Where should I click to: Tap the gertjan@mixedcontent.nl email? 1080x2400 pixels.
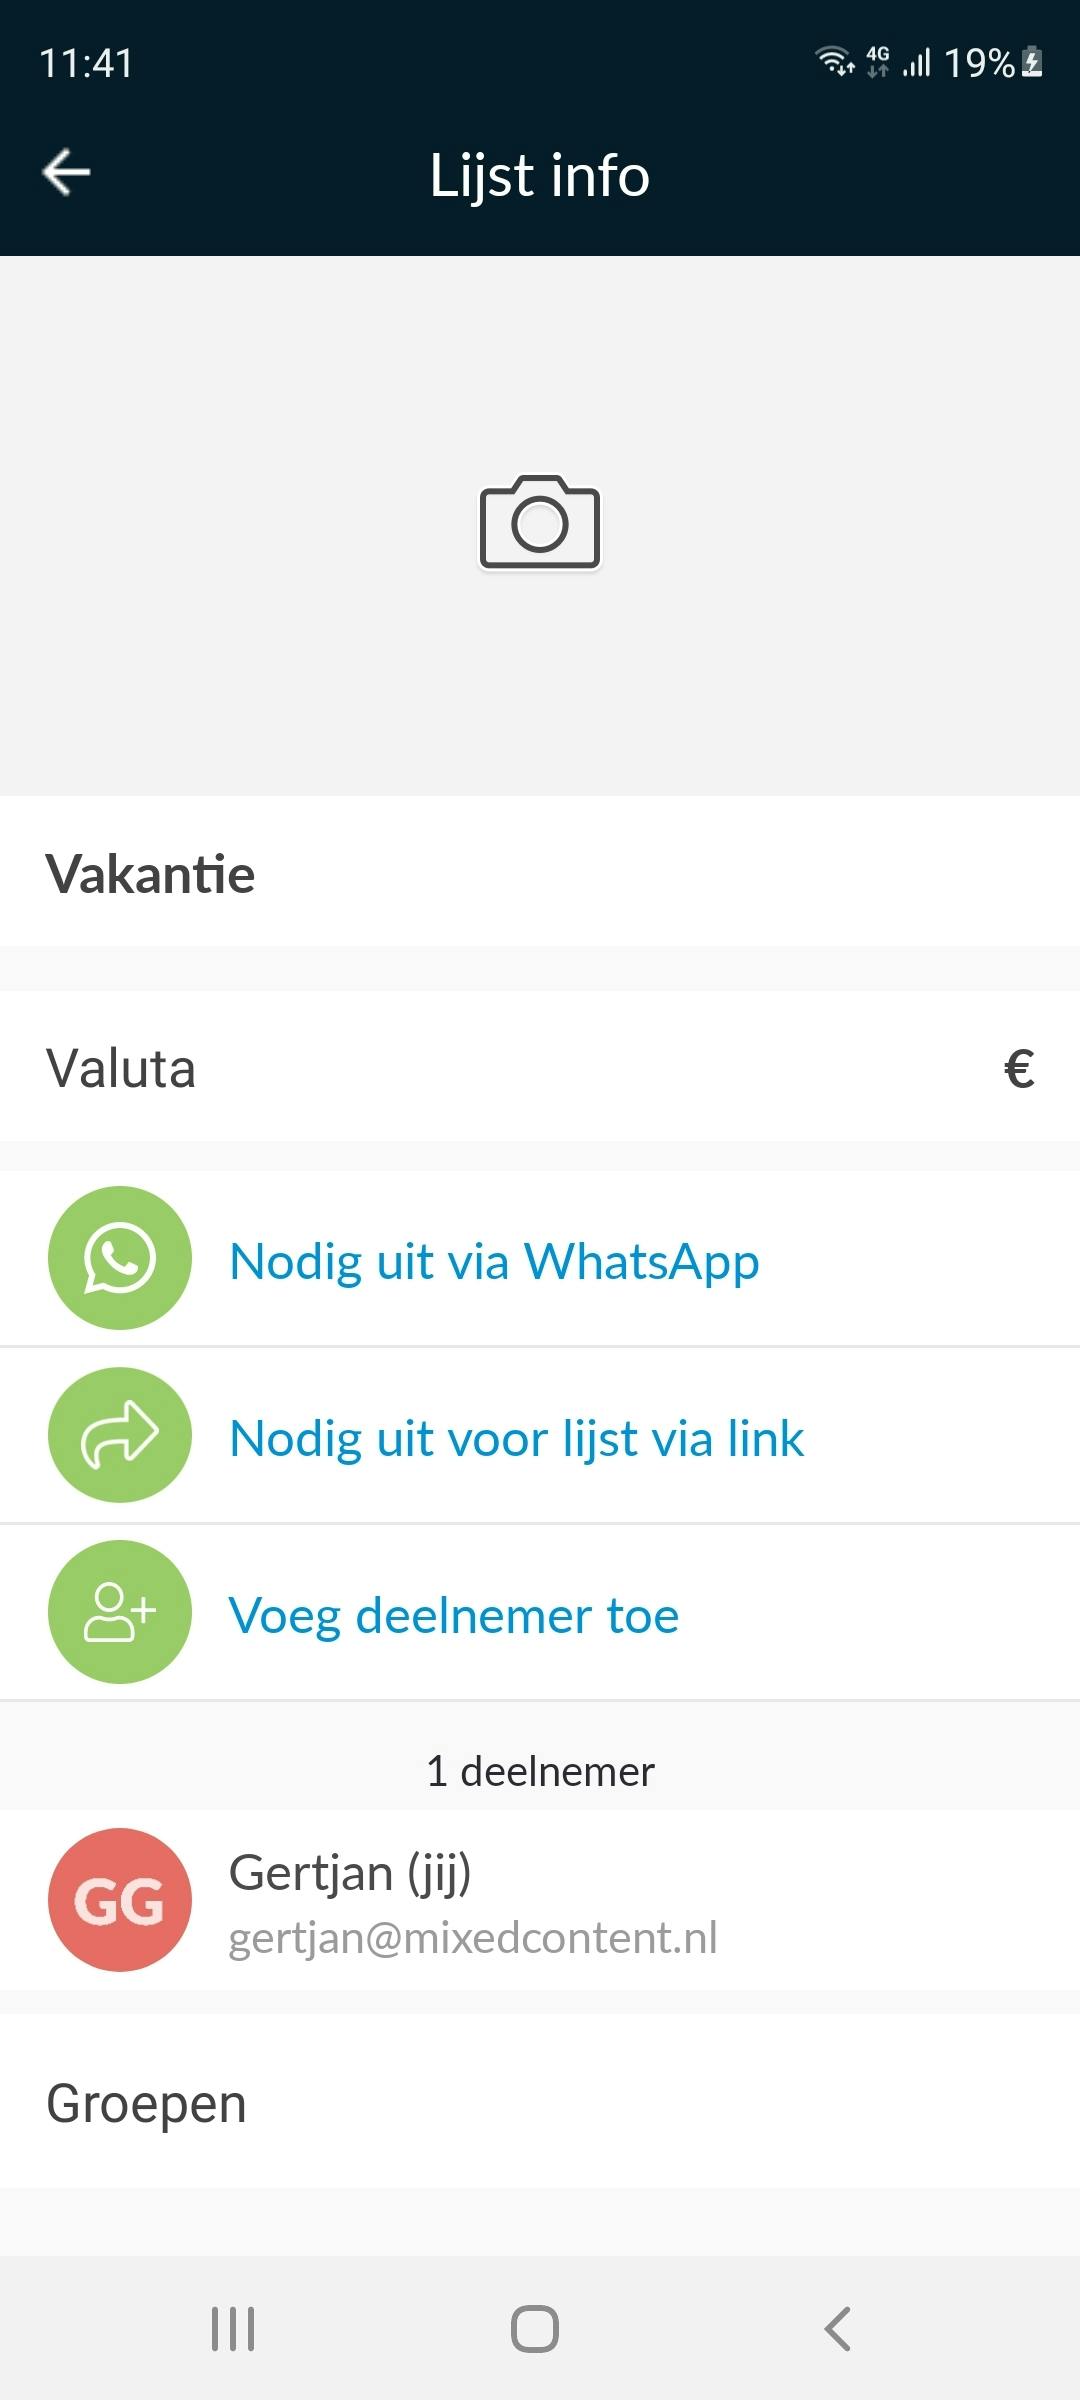[x=473, y=1938]
